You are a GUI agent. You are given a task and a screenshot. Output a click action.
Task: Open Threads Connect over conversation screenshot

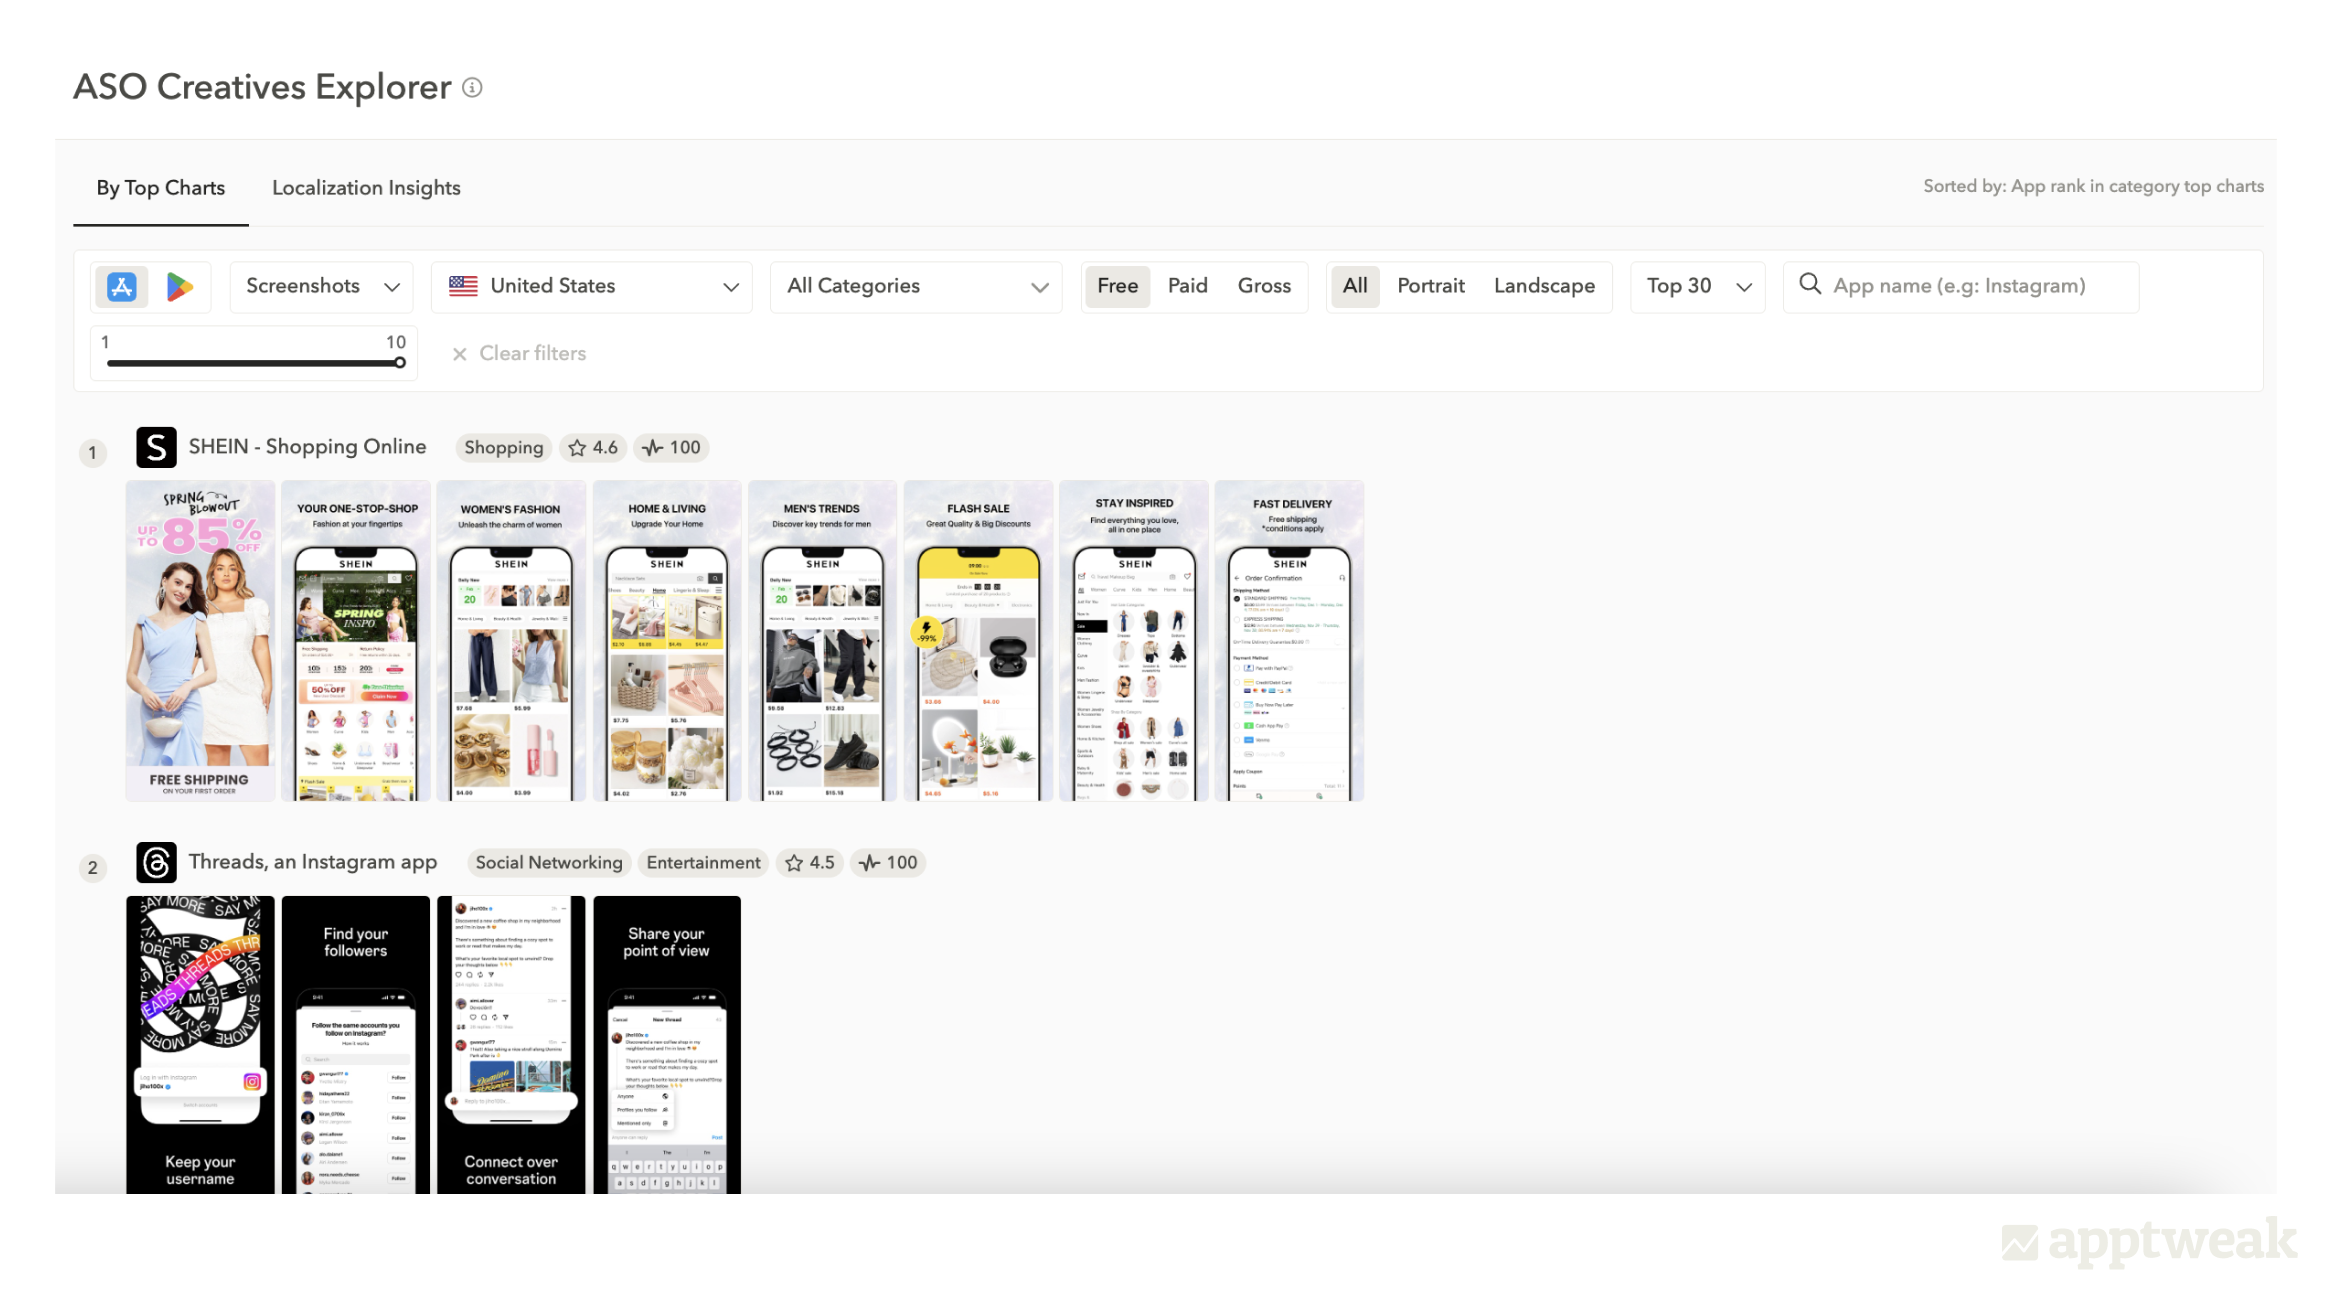(511, 1044)
